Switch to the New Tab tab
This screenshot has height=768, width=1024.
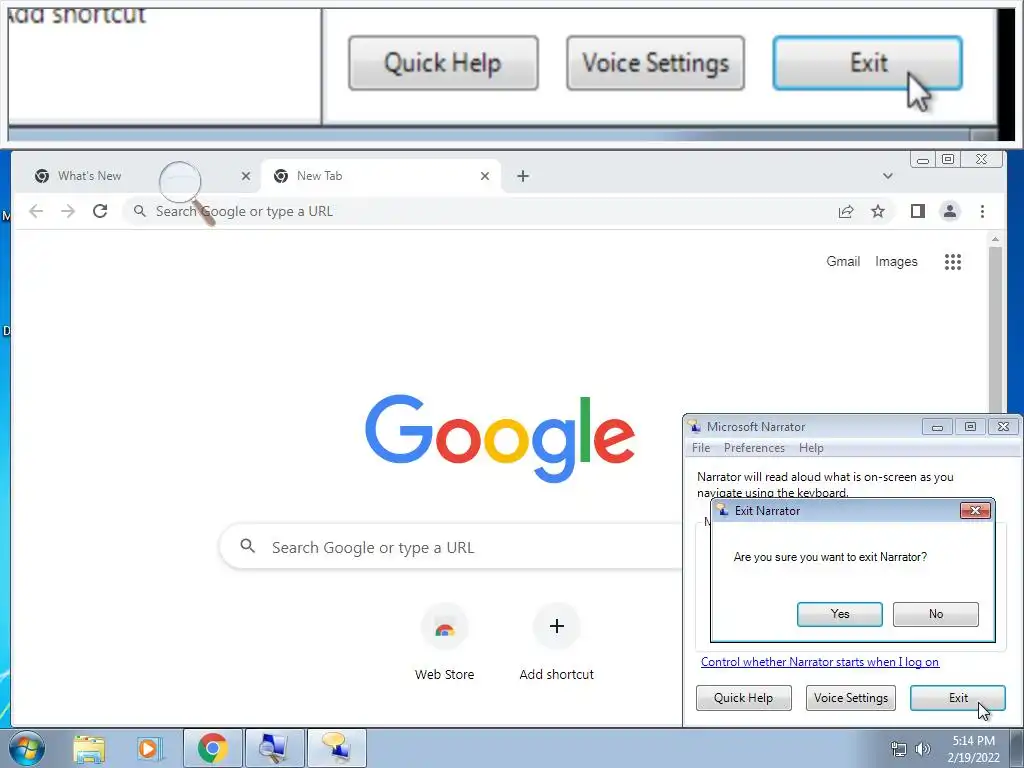[381, 176]
